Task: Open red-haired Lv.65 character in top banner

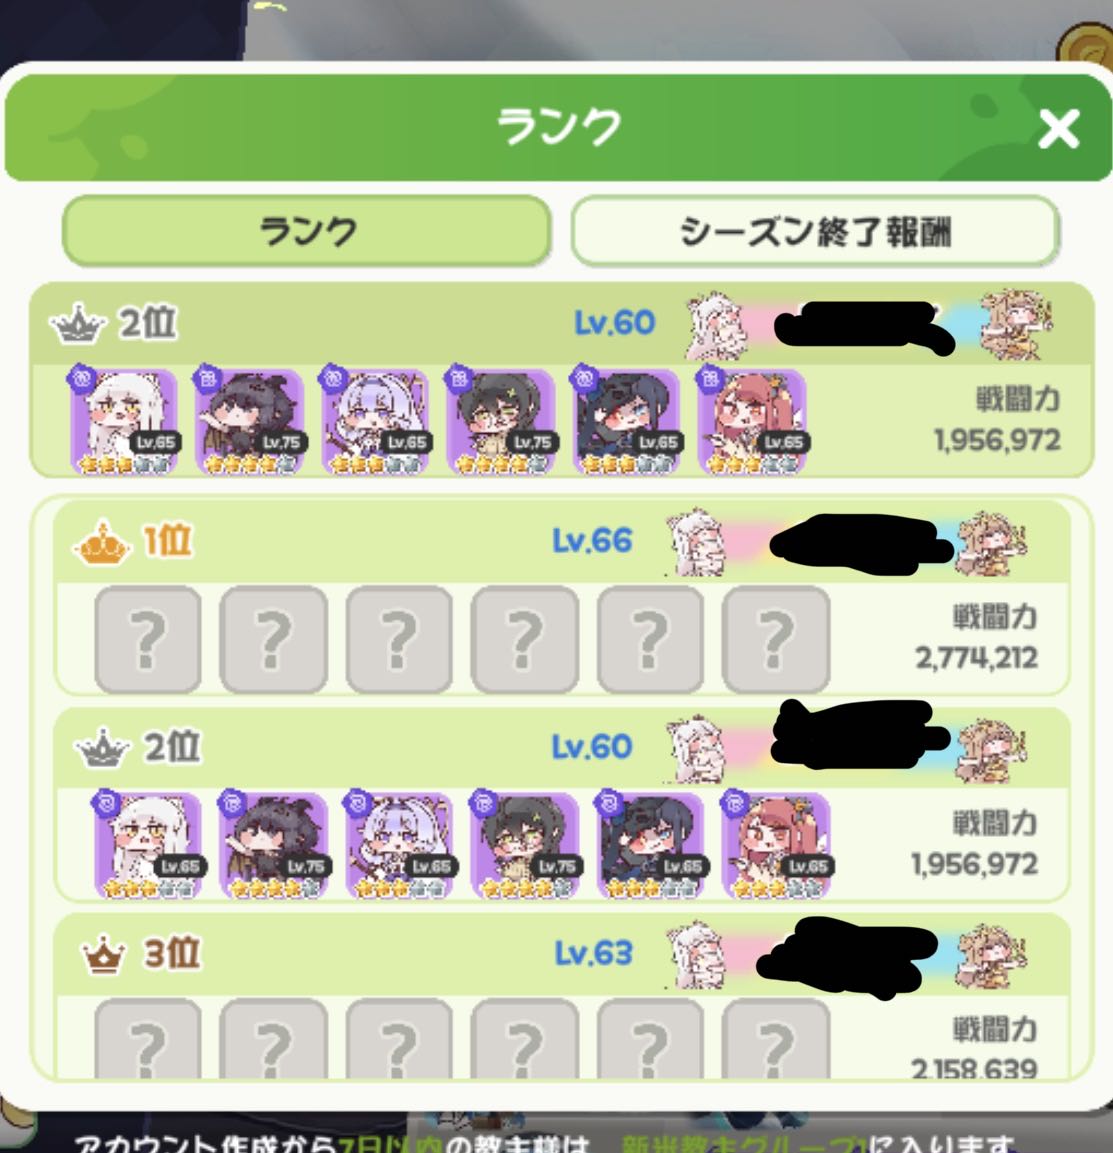Action: [752, 421]
